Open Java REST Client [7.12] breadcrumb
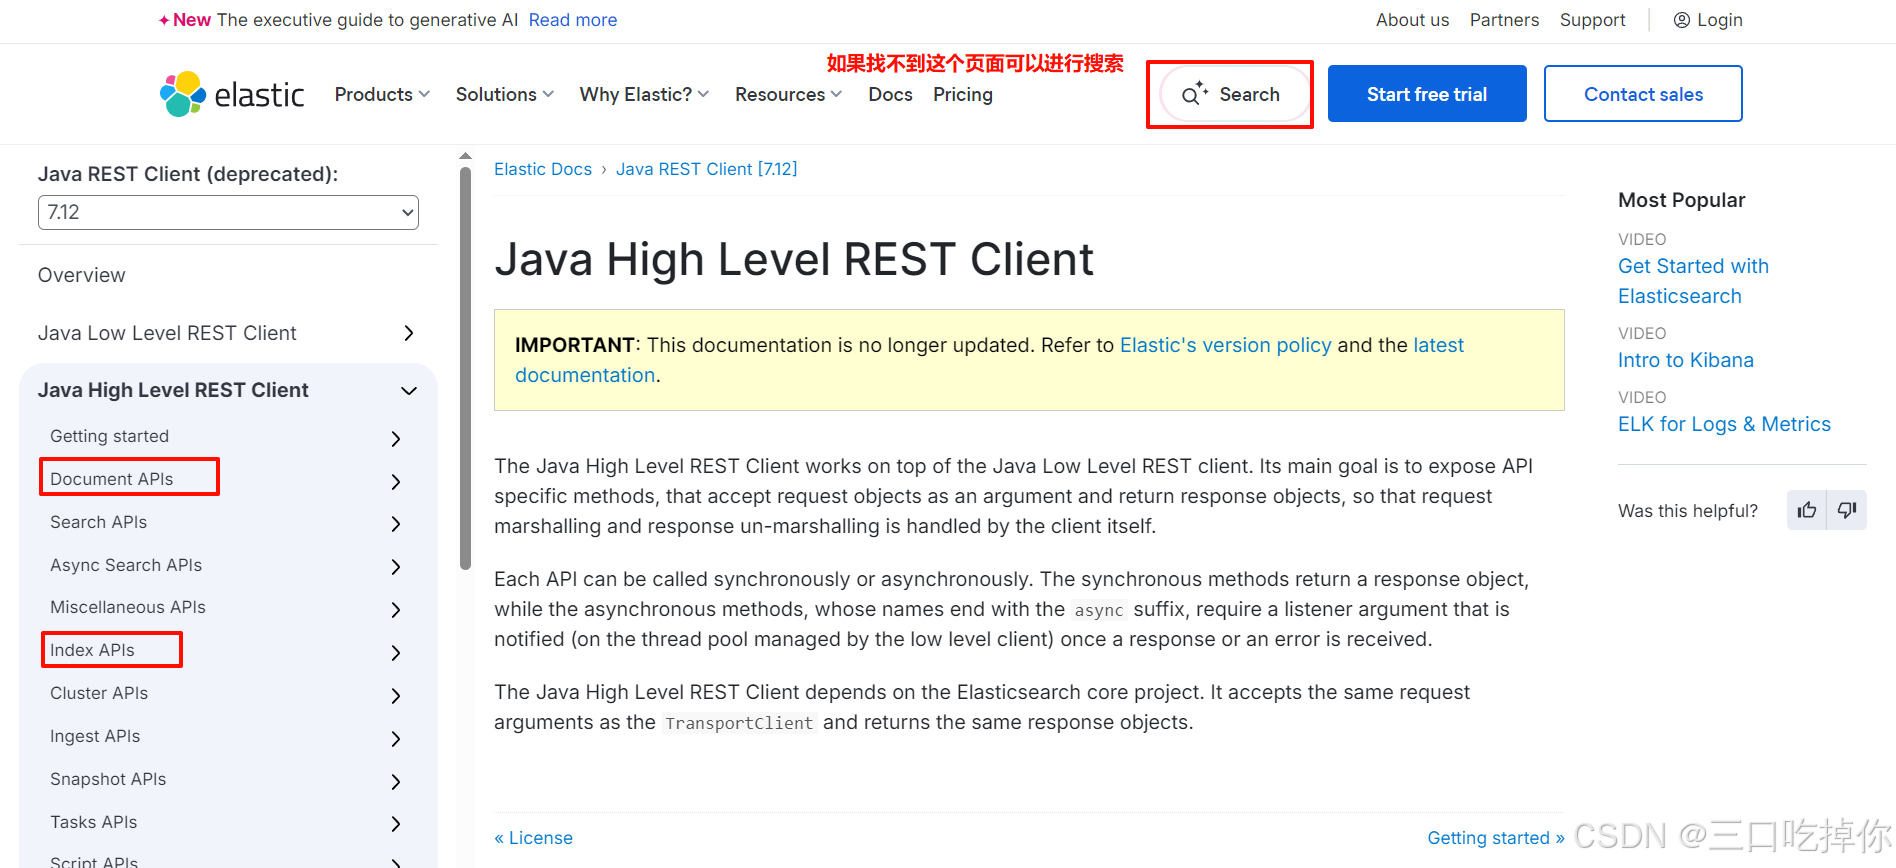 tap(706, 169)
